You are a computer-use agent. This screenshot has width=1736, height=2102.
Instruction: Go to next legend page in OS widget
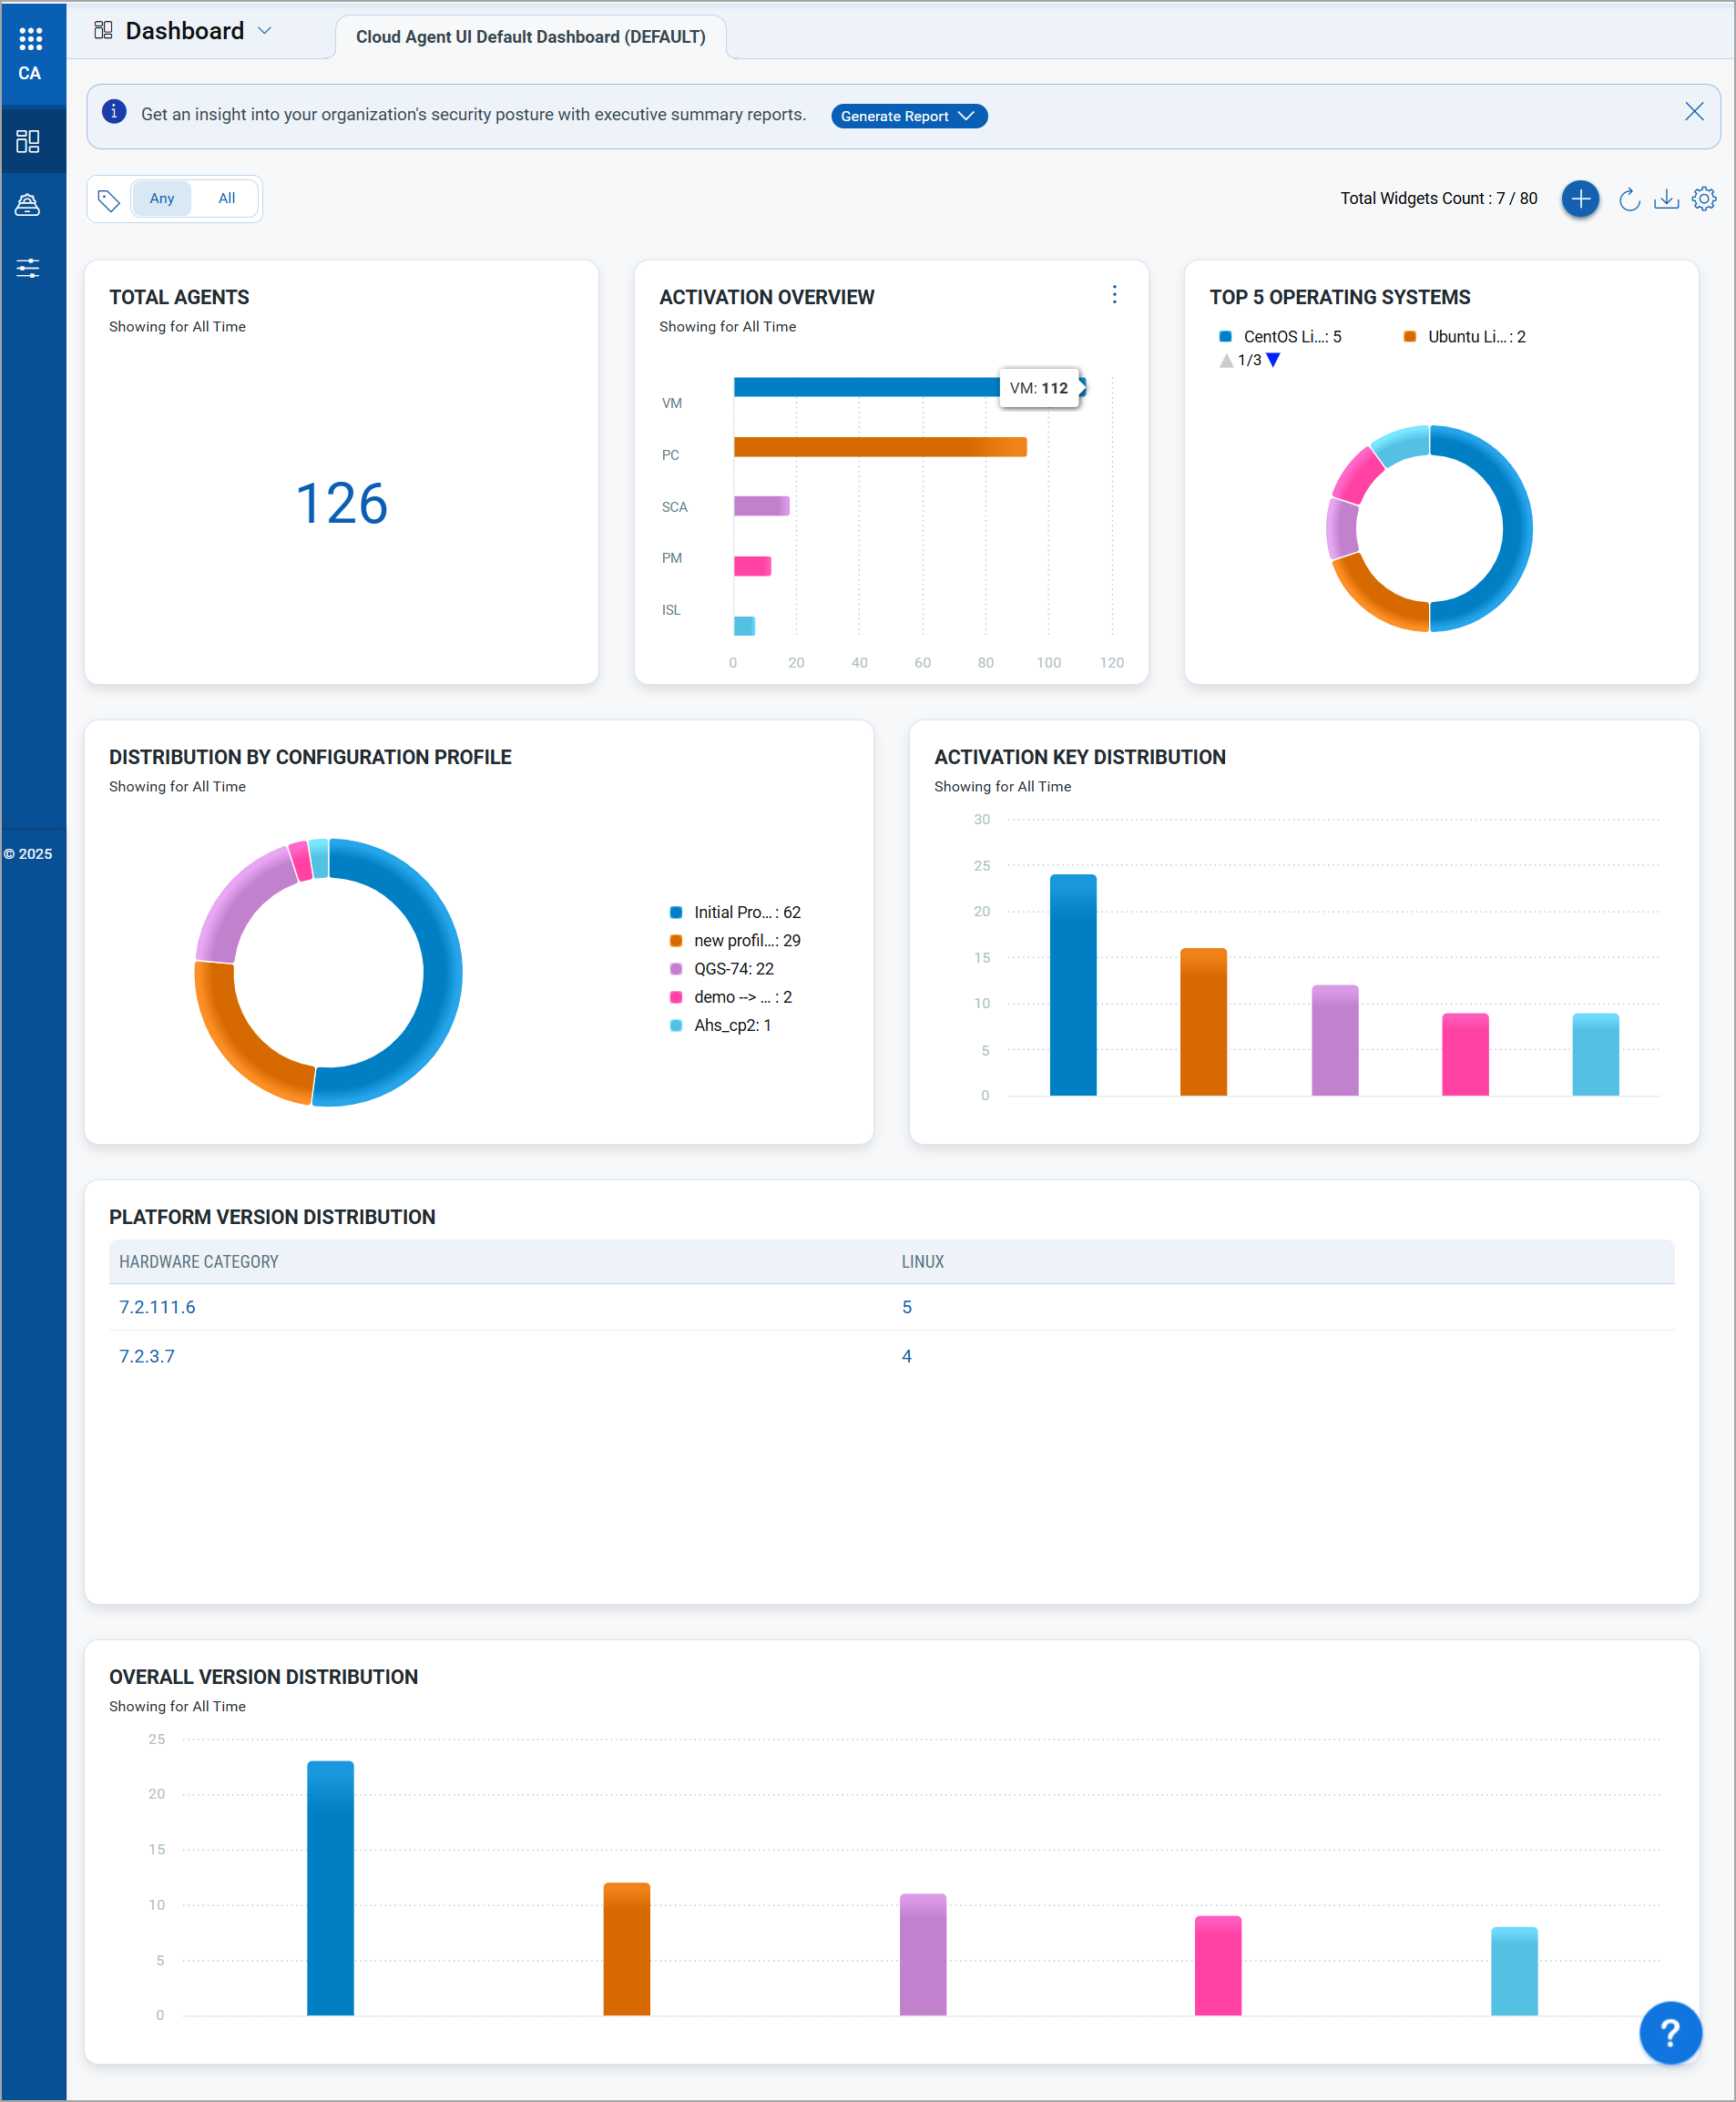(1273, 361)
